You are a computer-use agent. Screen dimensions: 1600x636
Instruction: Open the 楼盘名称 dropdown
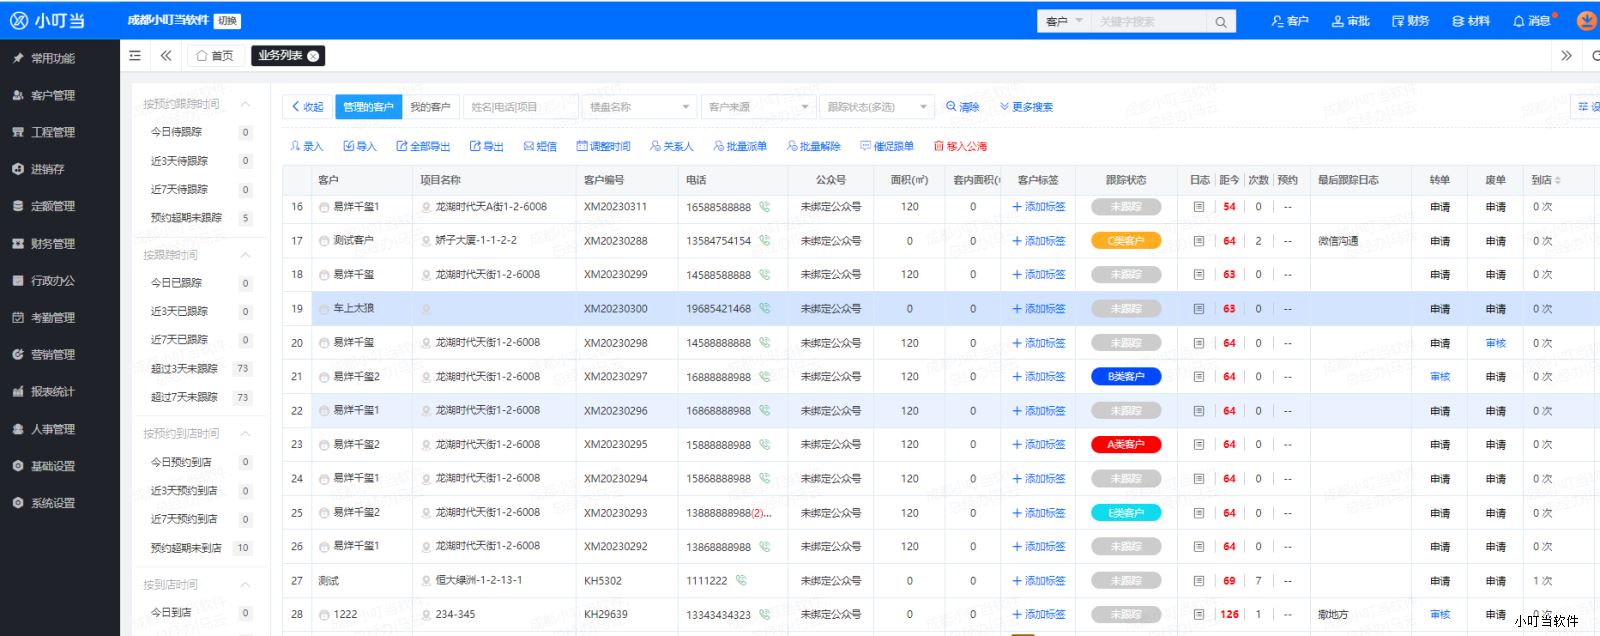click(640, 107)
